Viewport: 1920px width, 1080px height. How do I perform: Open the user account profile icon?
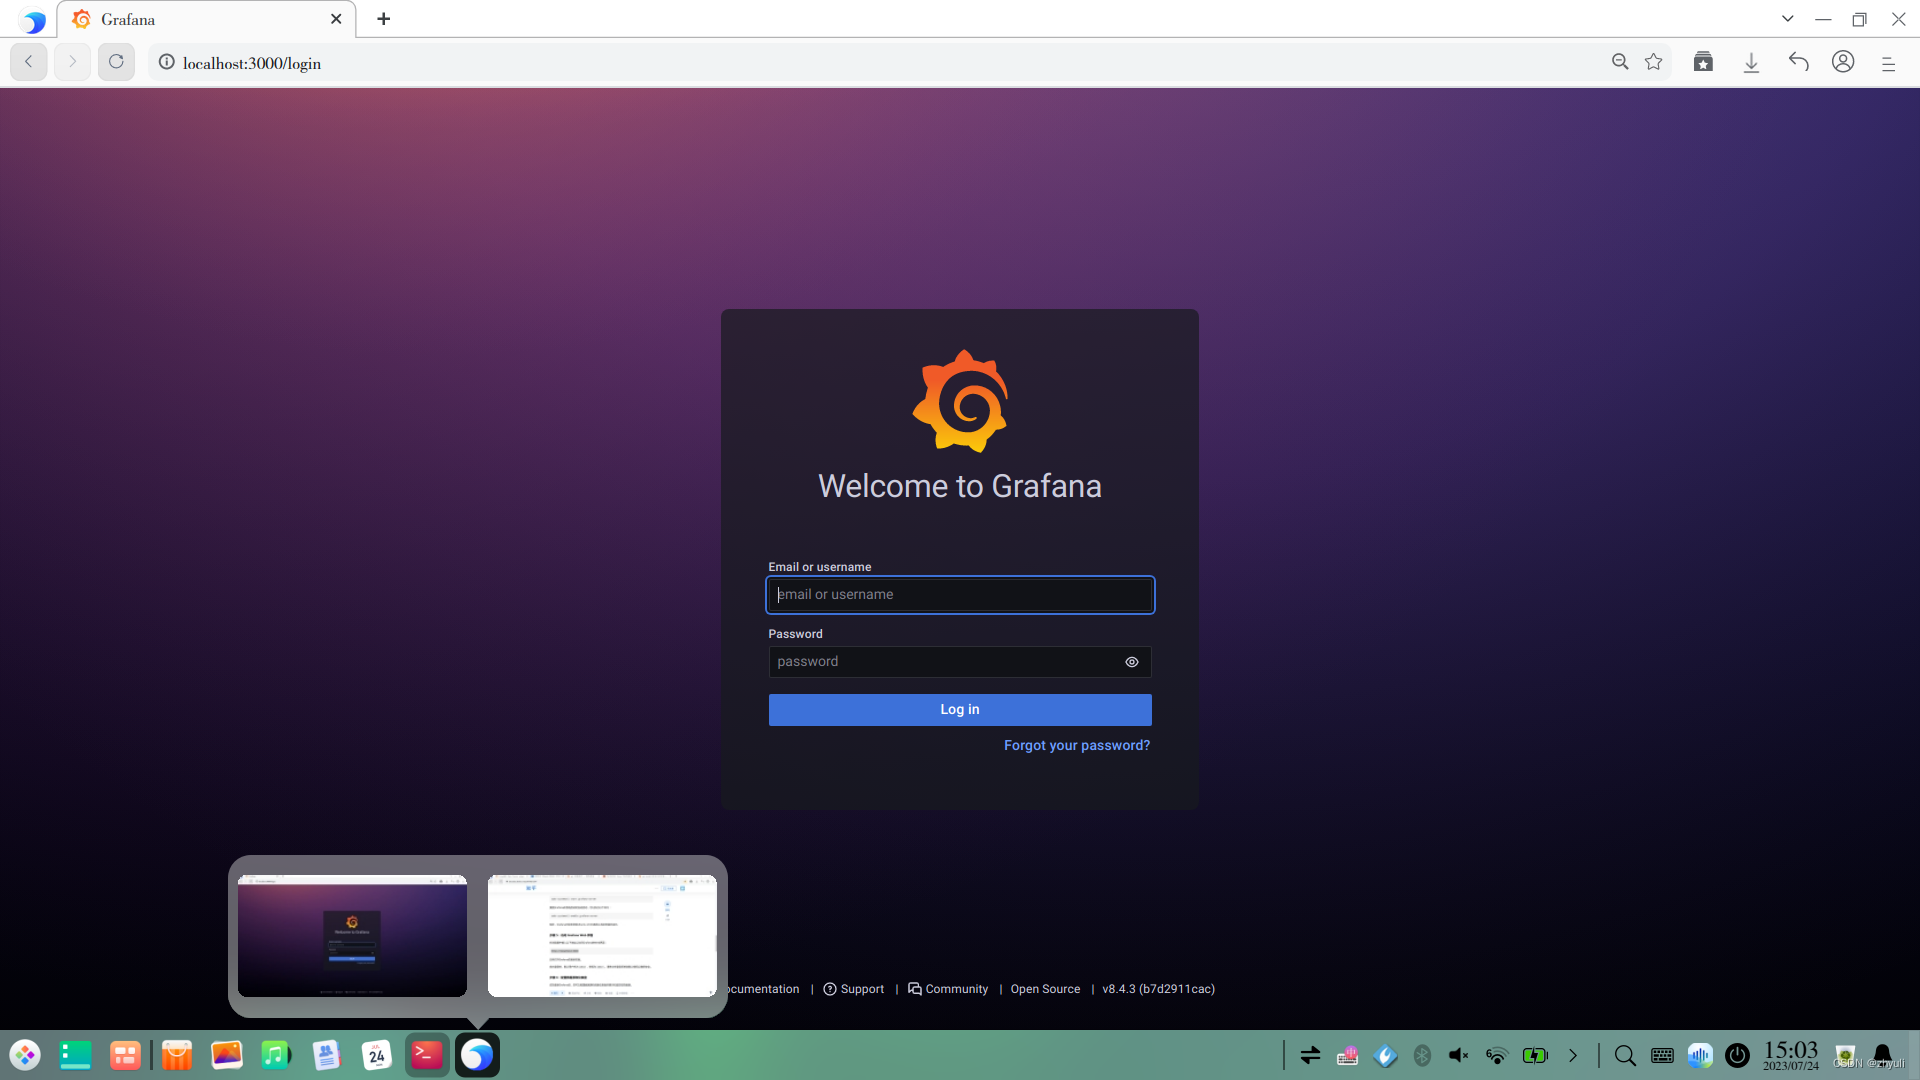click(1843, 62)
